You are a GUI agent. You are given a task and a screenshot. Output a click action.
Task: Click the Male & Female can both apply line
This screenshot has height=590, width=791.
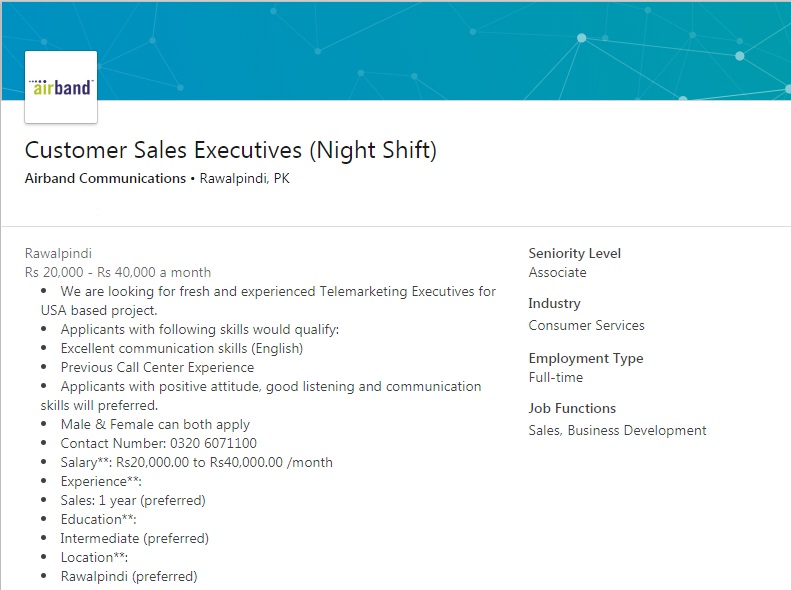pyautogui.click(x=155, y=424)
